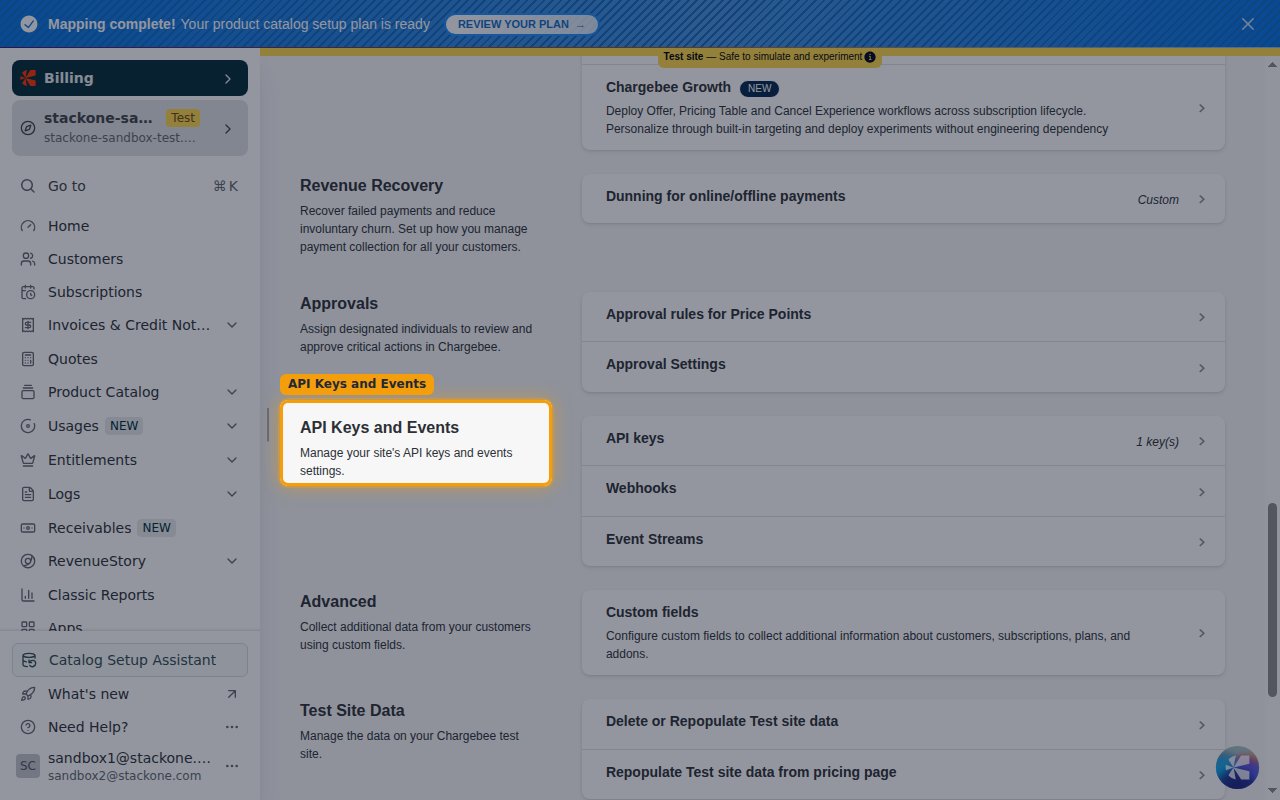Open Approval rules for Price Points
This screenshot has height=800, width=1280.
903,317
